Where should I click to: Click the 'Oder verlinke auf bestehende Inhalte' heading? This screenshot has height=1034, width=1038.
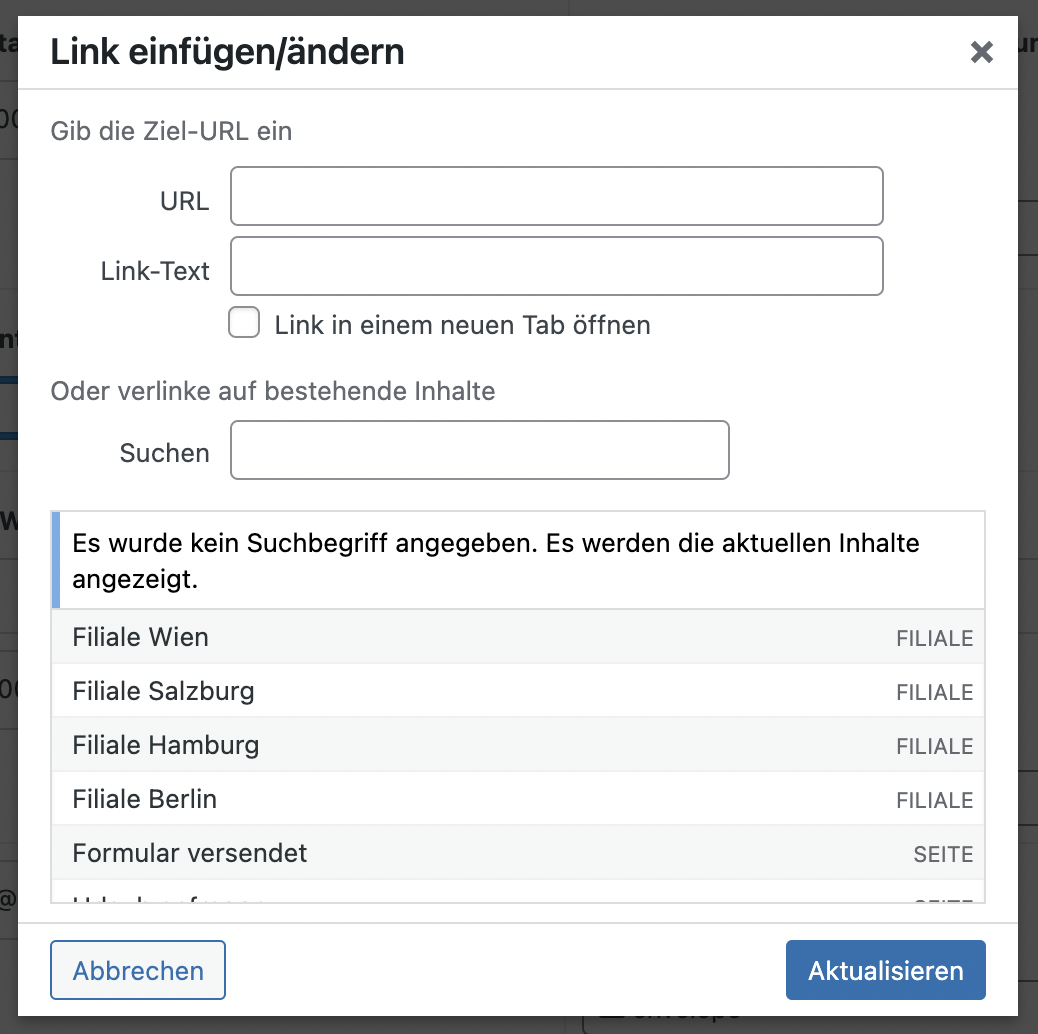pos(273,390)
